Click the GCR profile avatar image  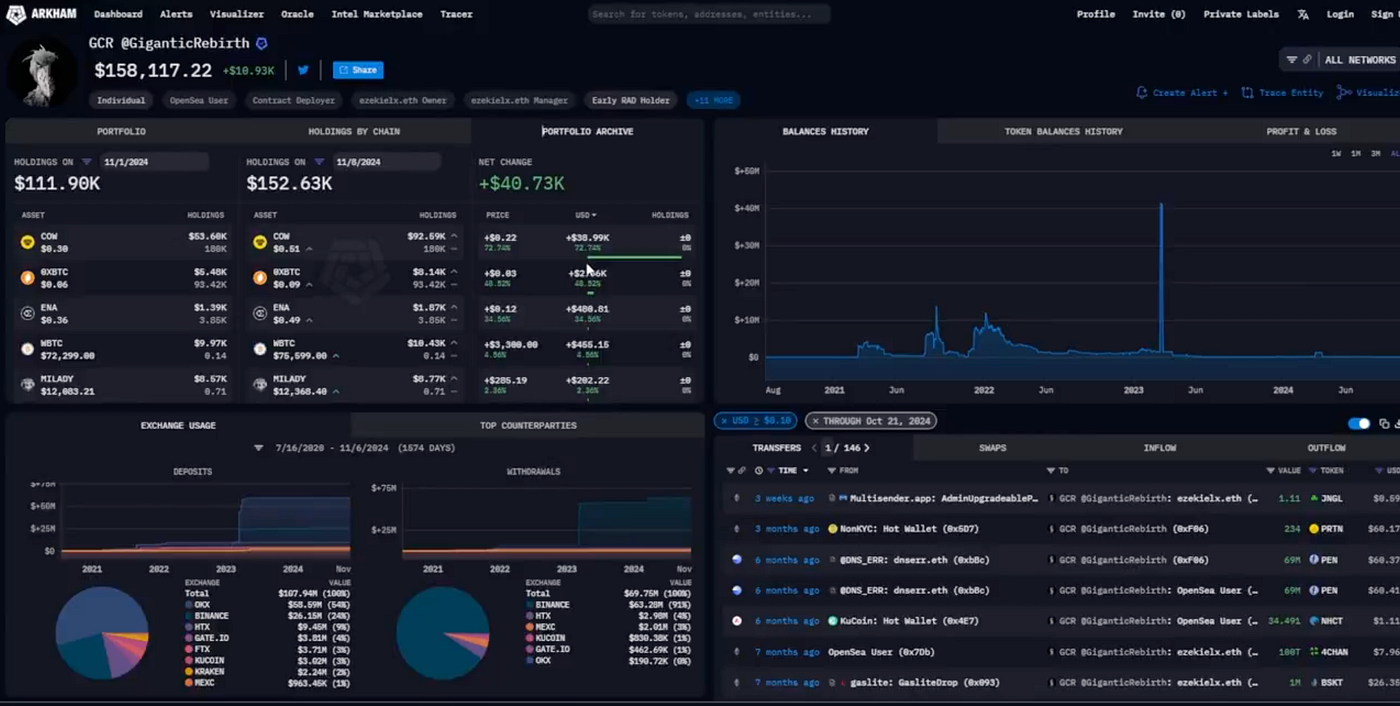42,73
